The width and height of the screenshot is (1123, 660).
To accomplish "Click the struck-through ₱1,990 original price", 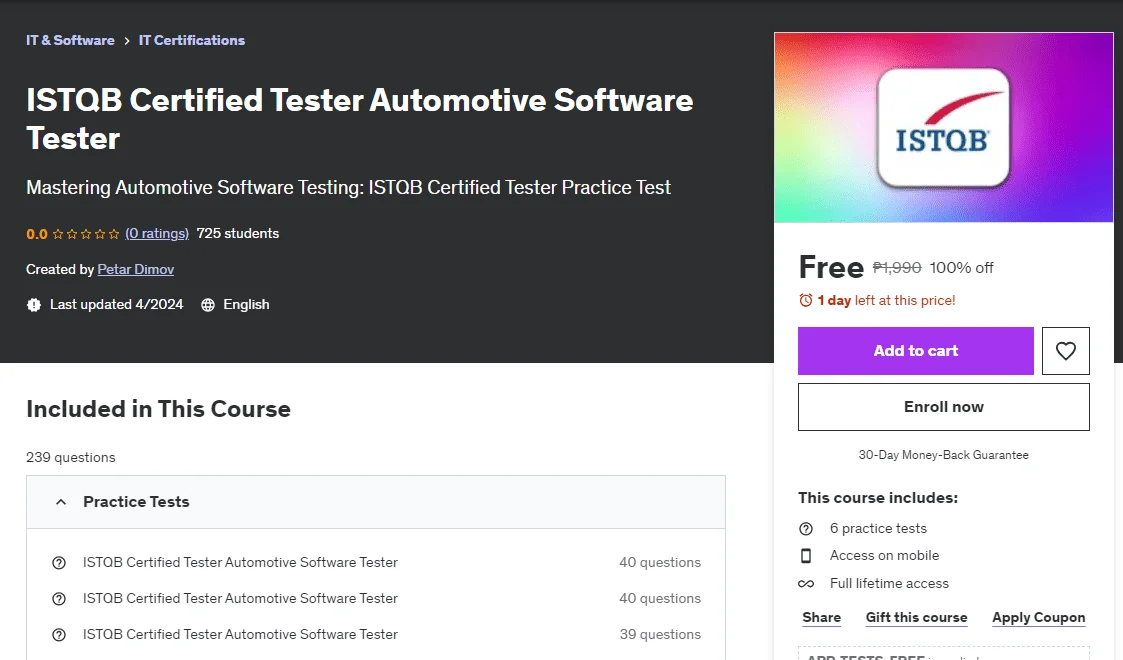I will click(897, 268).
